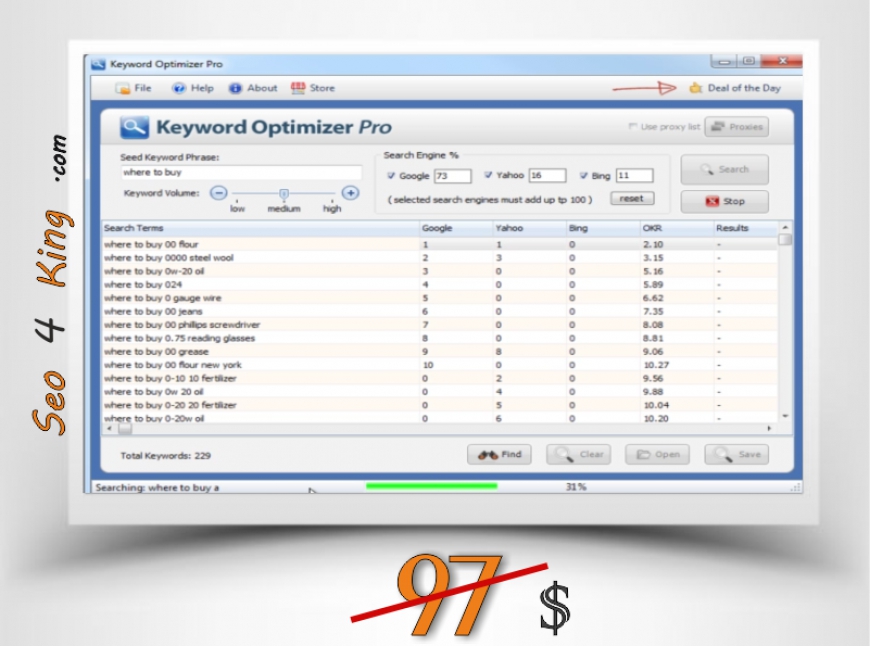Viewport: 870px width, 646px height.
Task: Click the horizontal scroll left arrow
Action: click(109, 428)
